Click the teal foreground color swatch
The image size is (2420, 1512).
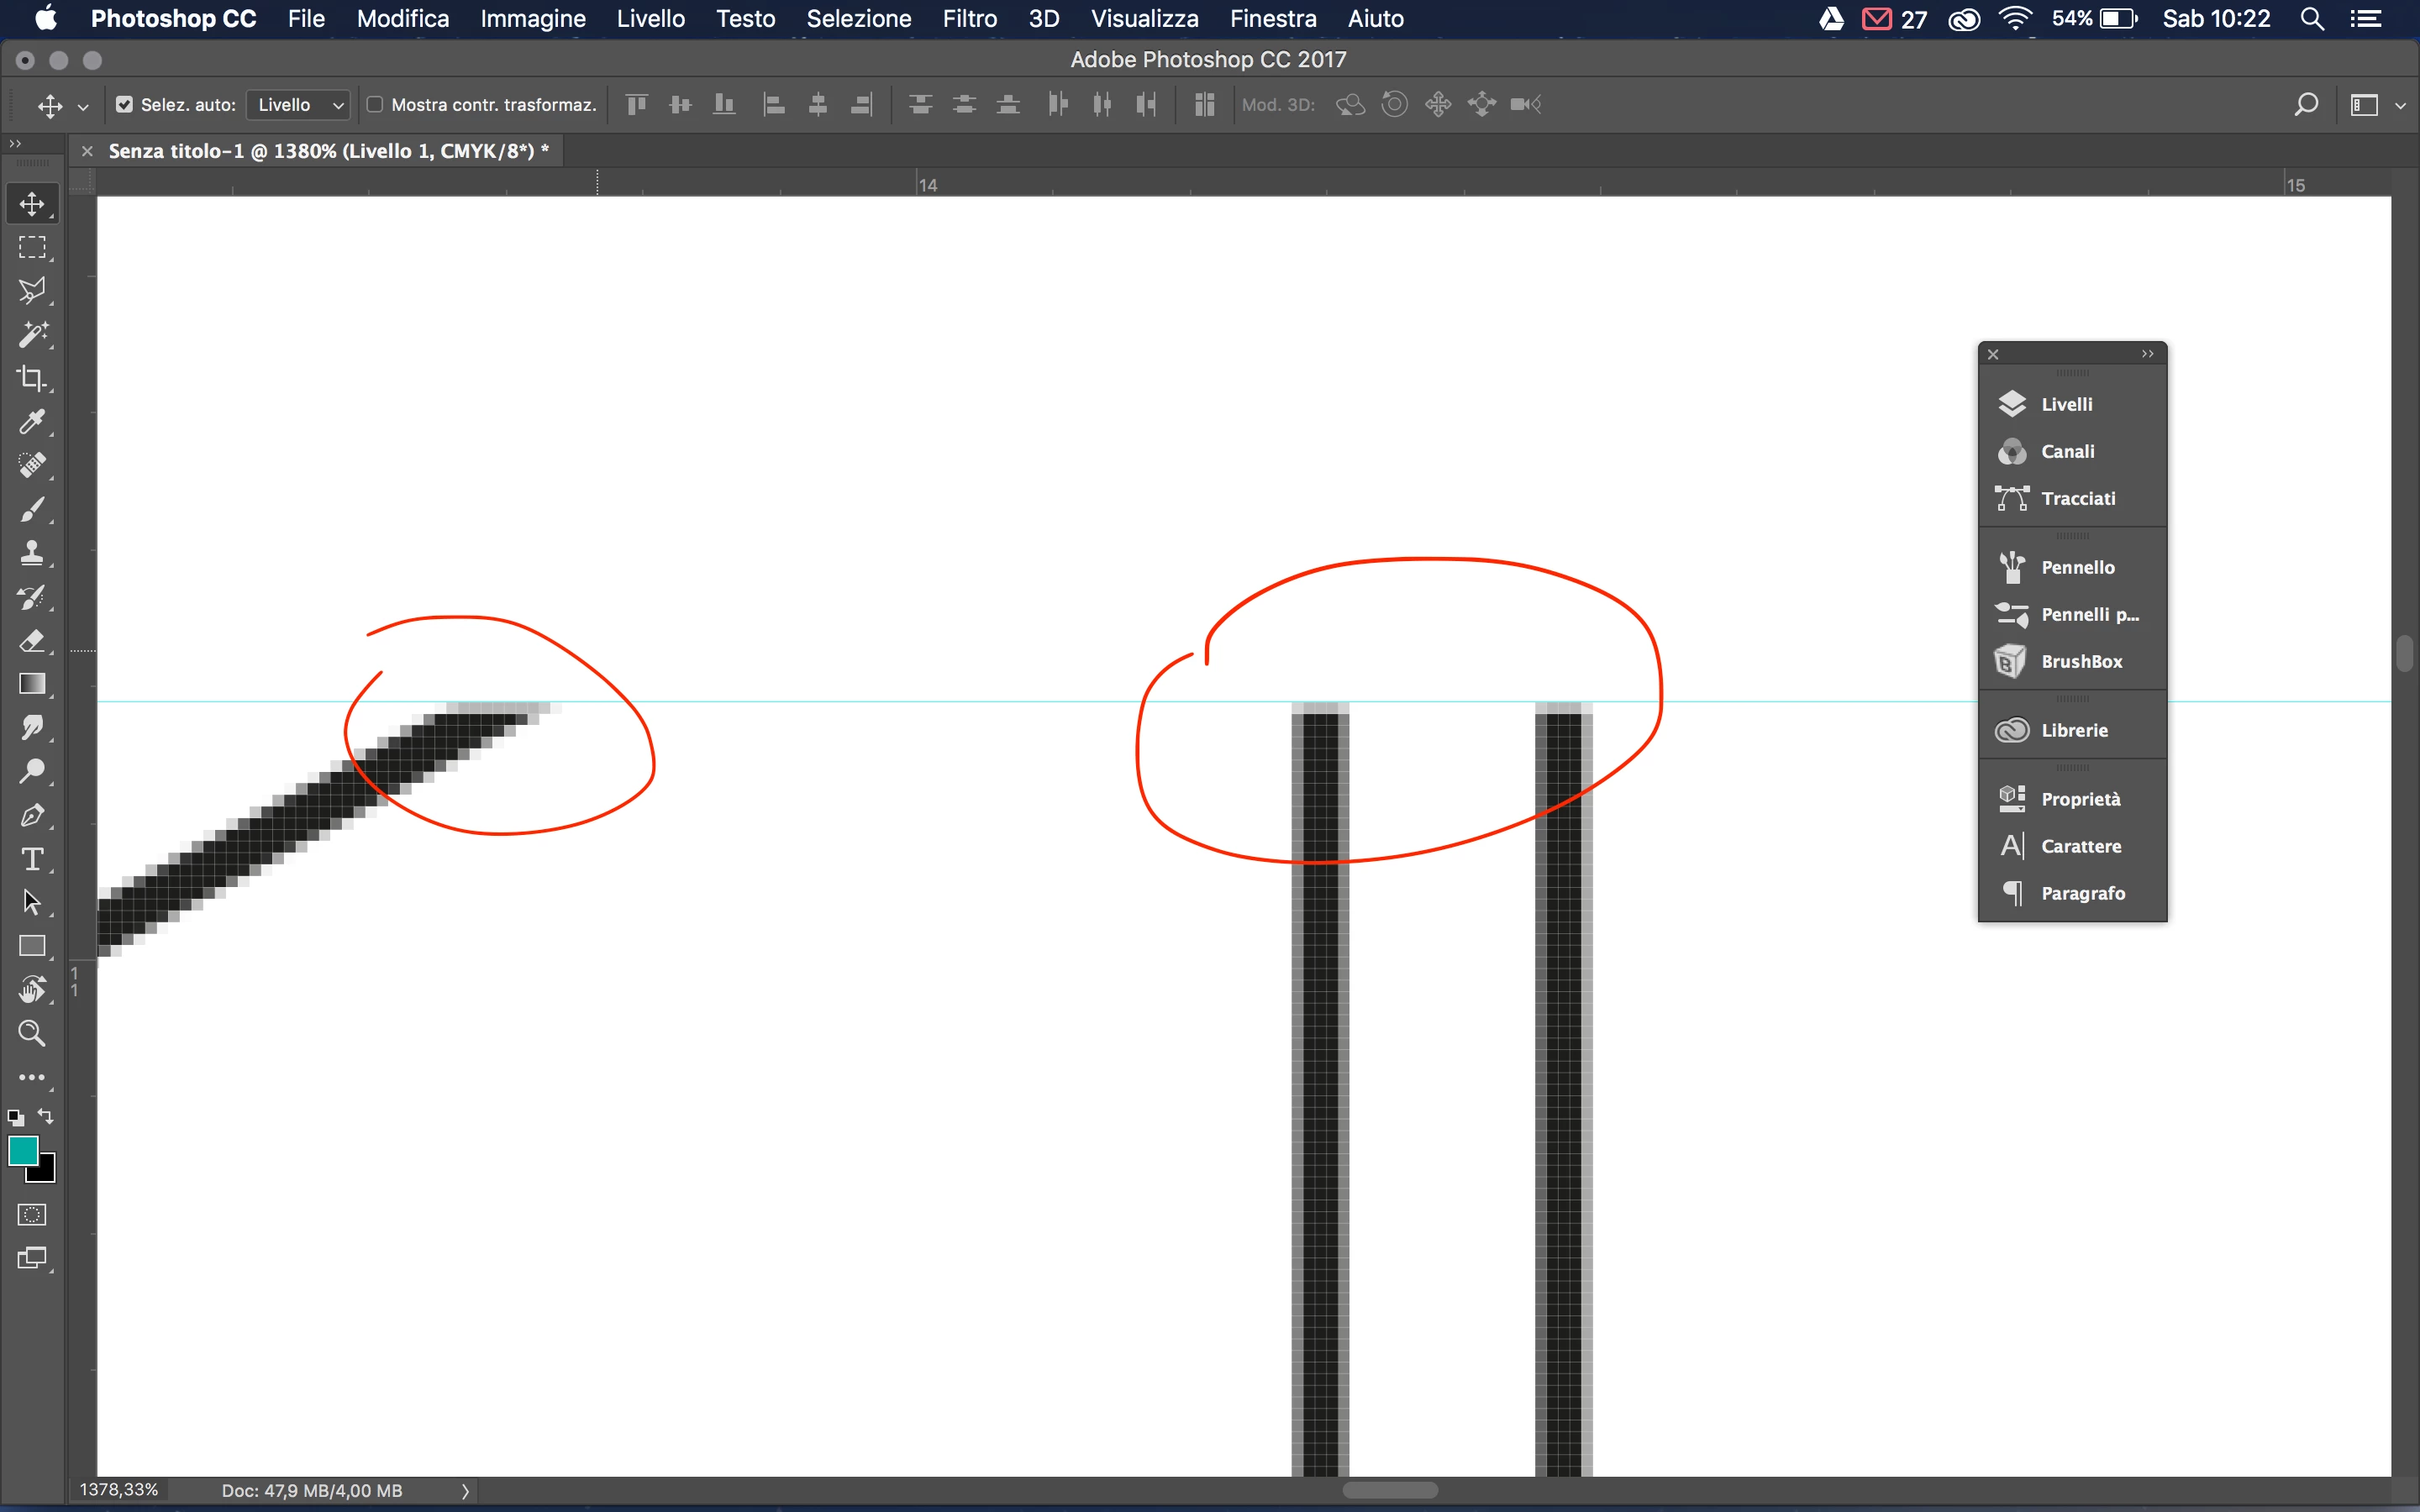23,1150
